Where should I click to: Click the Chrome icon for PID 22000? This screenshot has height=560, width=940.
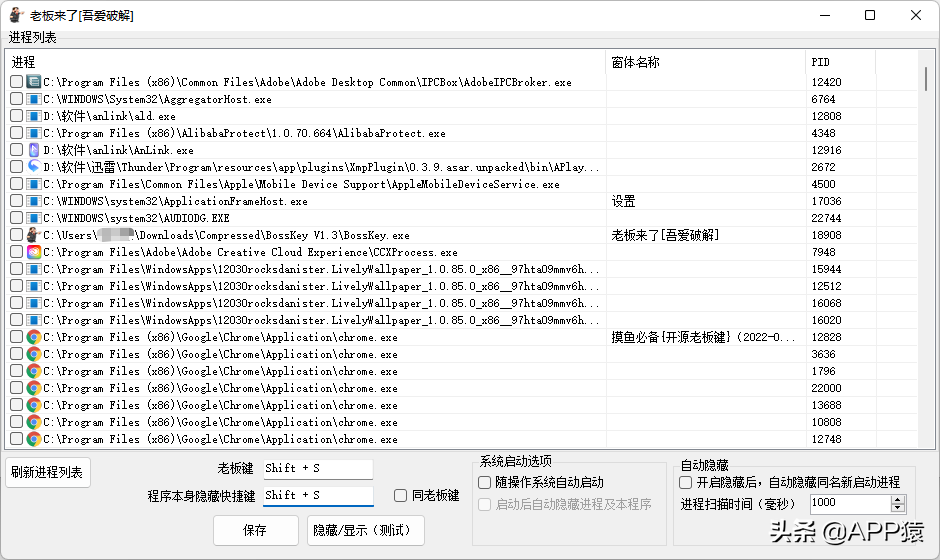[x=34, y=388]
